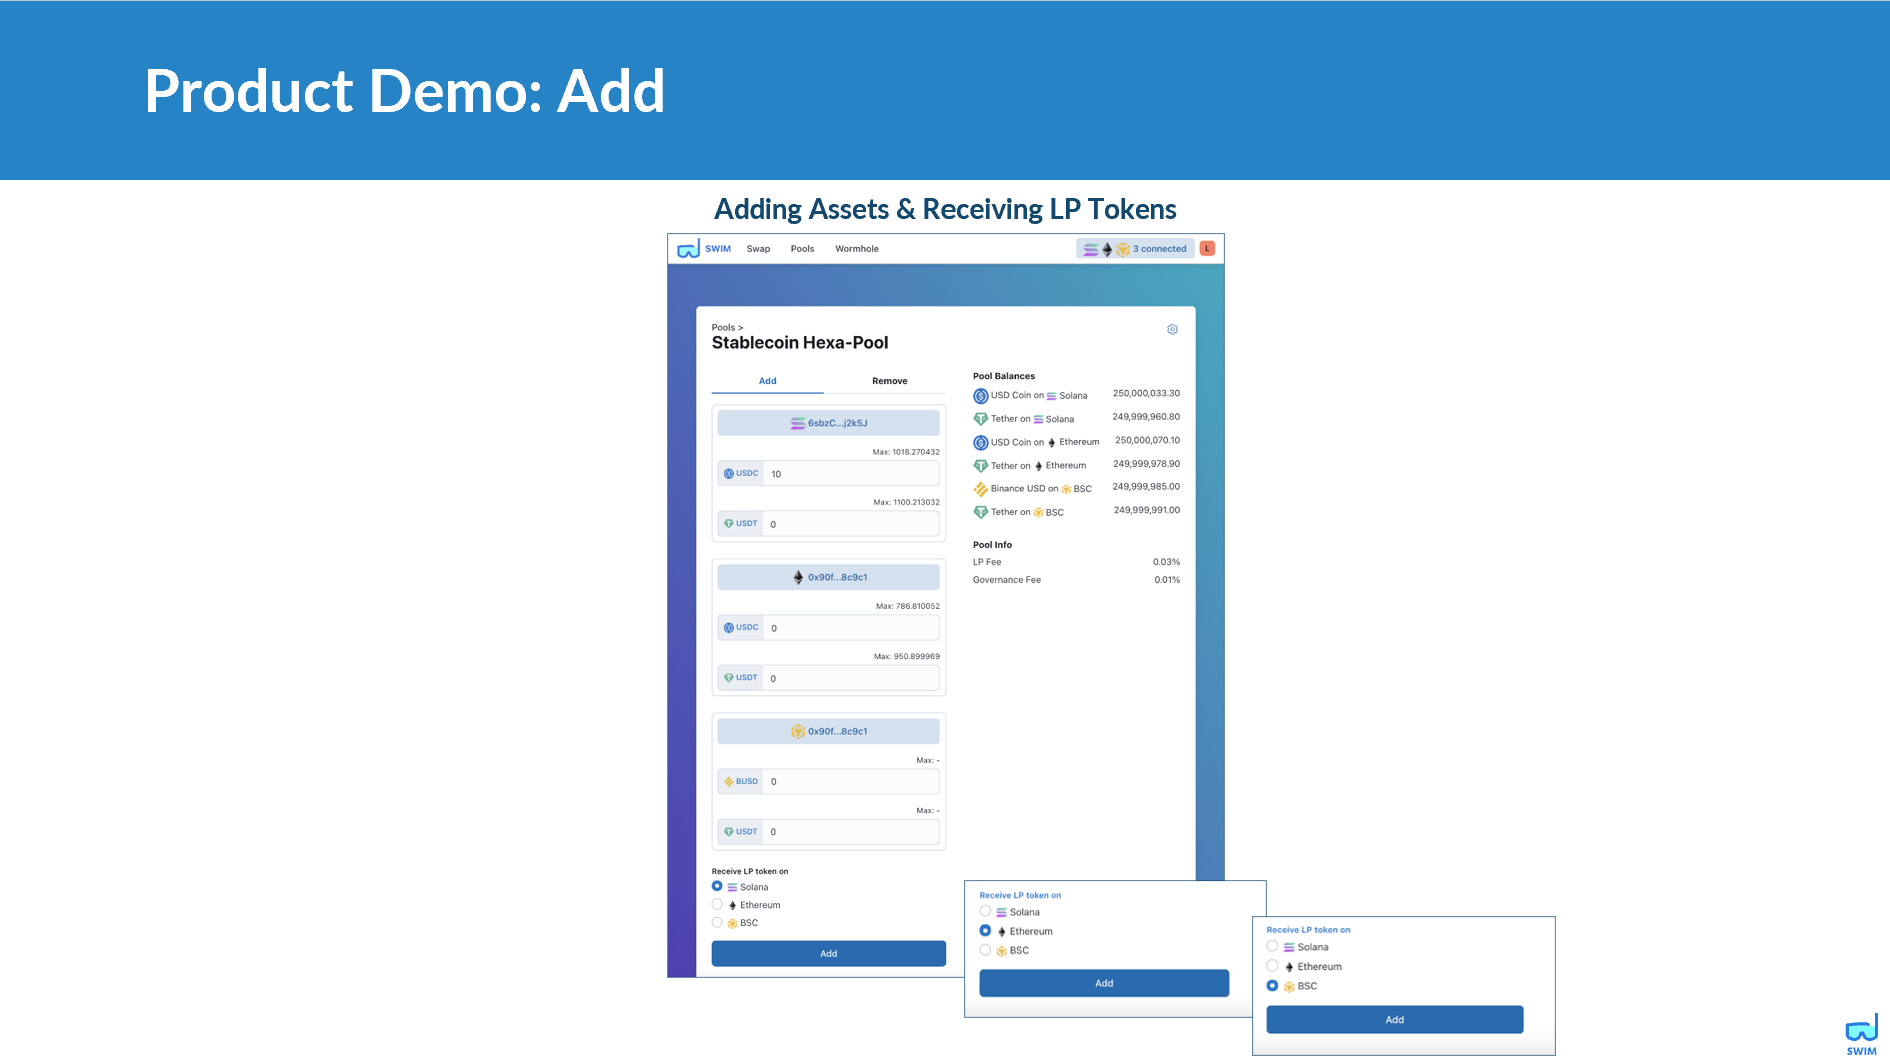This screenshot has width=1890, height=1064.
Task: Click the USDC token icon in Ethereum section
Action: coord(729,628)
